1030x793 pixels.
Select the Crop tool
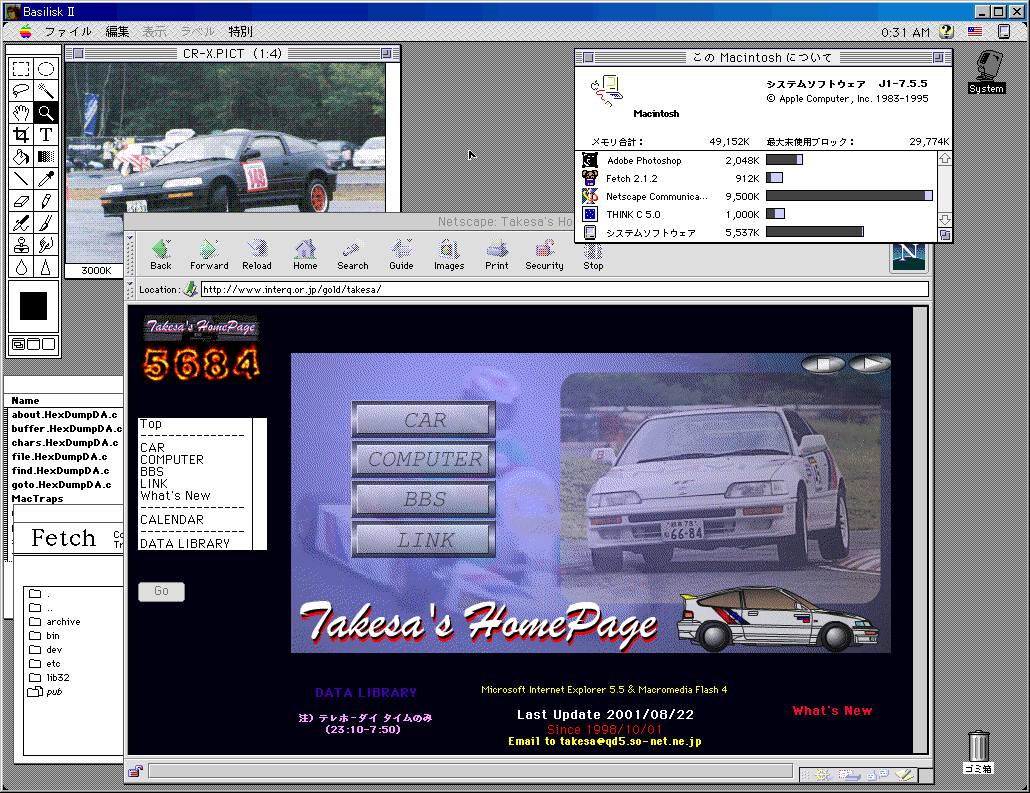coord(21,135)
